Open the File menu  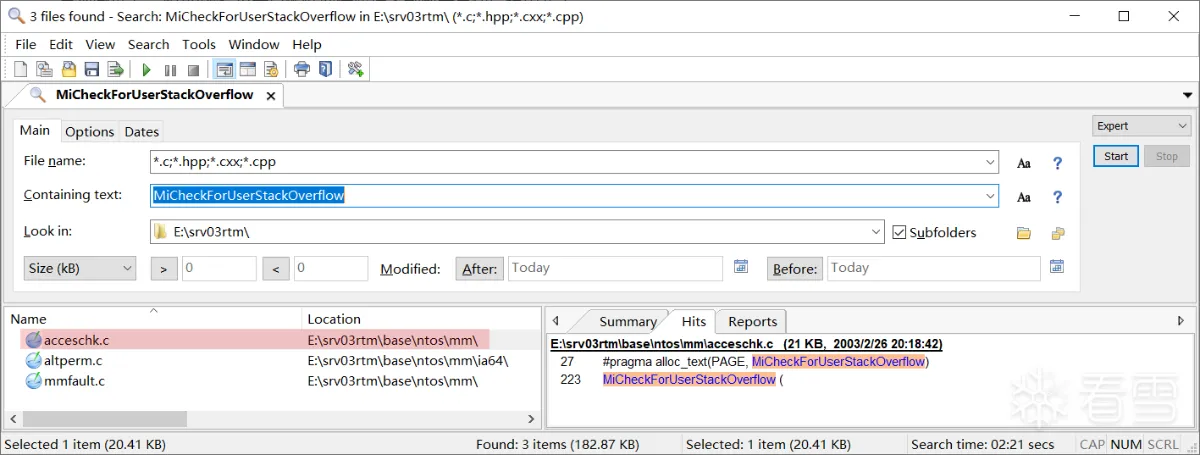[25, 44]
